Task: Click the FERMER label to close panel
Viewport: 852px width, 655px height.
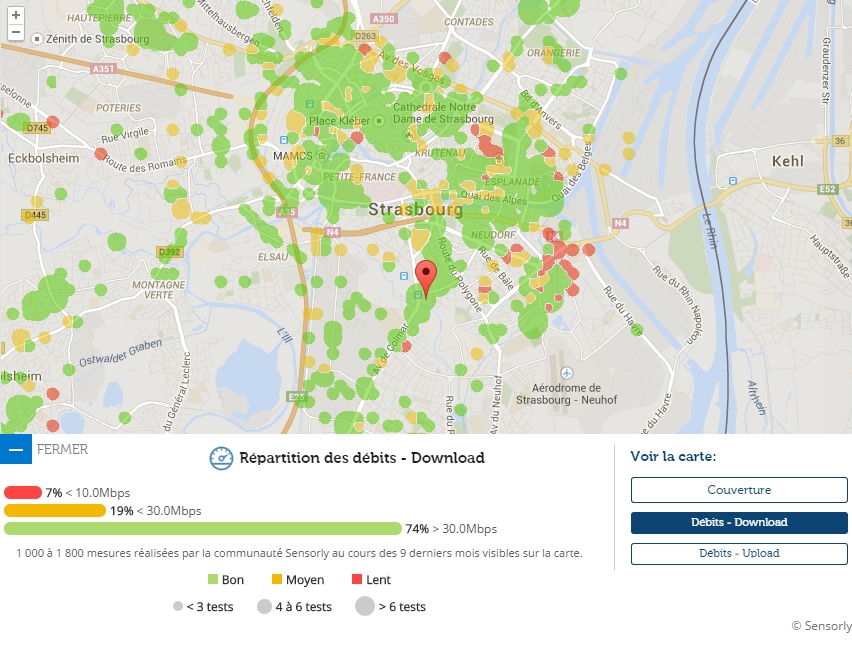Action: tap(62, 450)
